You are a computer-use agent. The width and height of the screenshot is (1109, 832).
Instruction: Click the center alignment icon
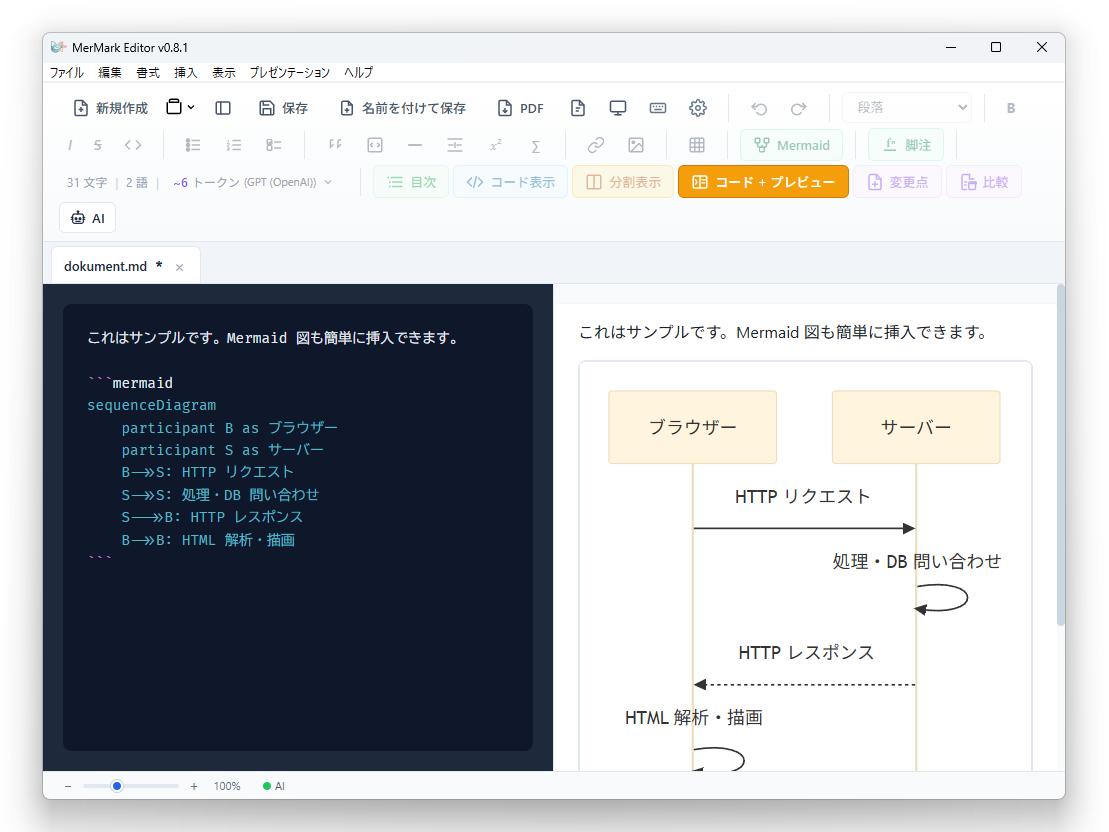click(455, 145)
